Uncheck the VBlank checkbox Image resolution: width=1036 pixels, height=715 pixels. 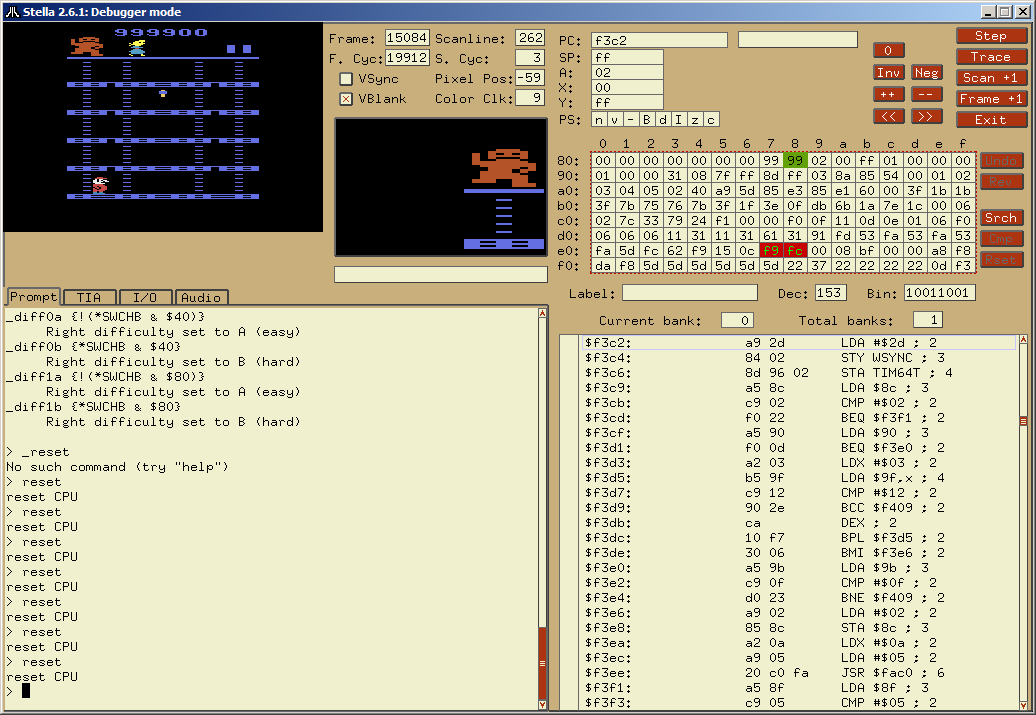(x=346, y=99)
